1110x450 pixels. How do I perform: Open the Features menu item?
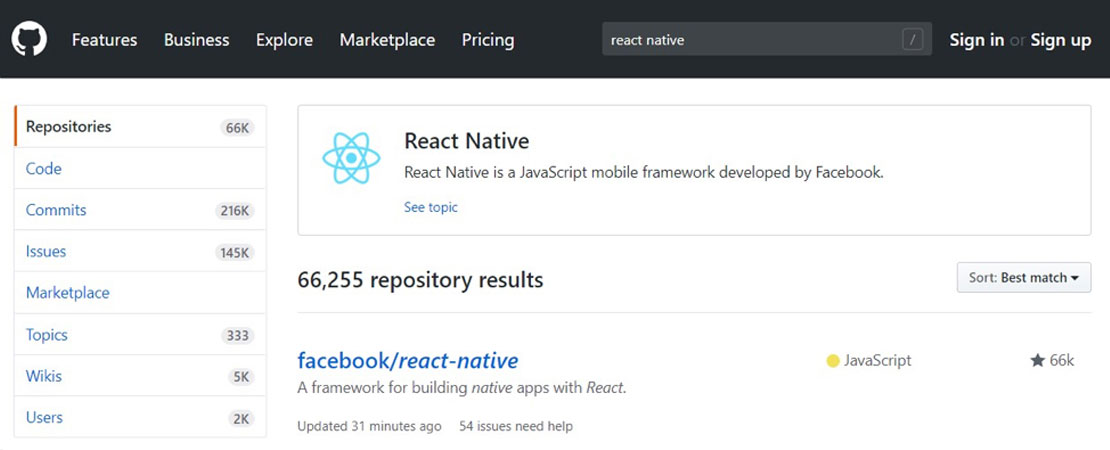[x=105, y=40]
